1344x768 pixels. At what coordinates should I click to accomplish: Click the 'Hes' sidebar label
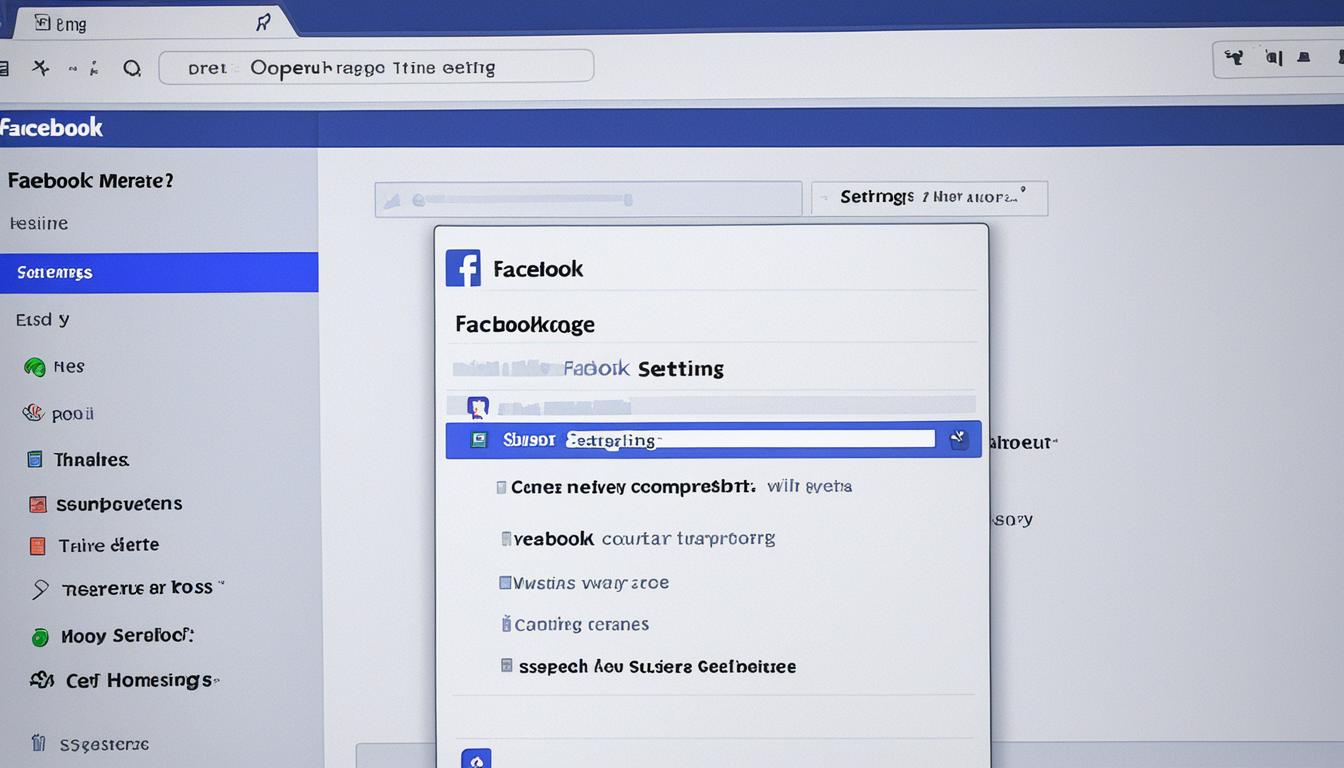69,366
